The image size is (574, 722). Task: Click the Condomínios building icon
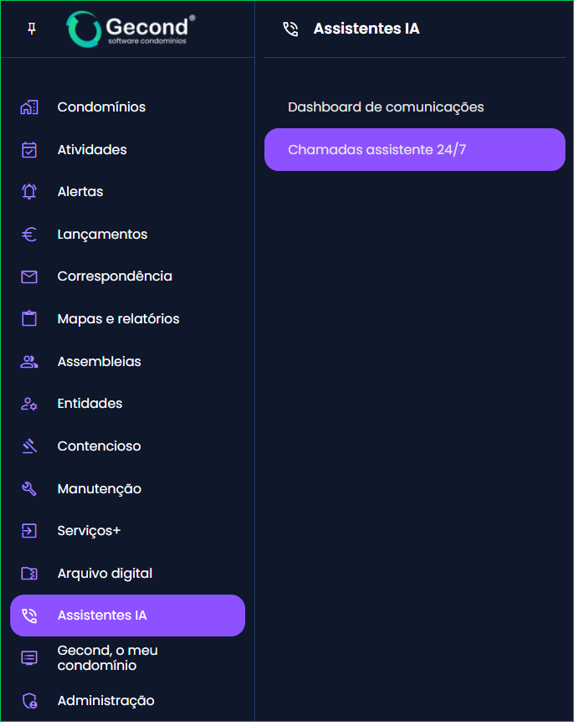tap(29, 107)
